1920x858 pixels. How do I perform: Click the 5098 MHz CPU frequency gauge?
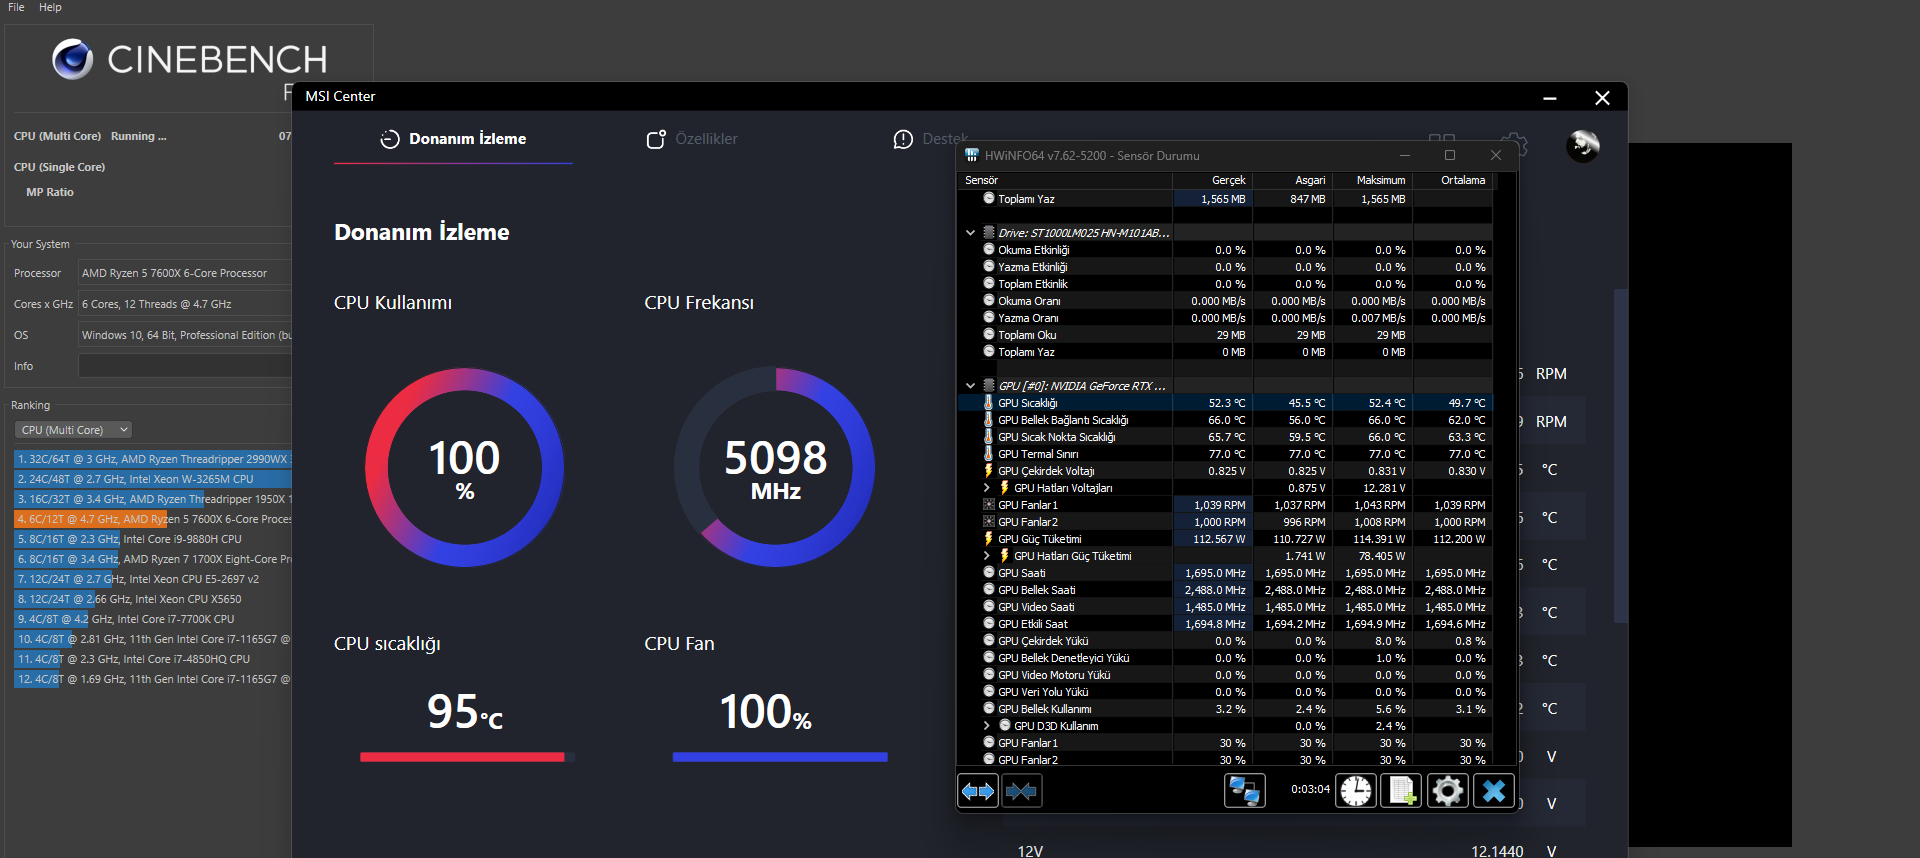[x=775, y=467]
